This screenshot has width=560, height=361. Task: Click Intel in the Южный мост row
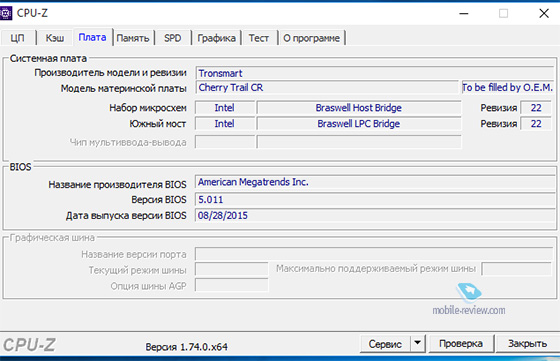click(225, 124)
